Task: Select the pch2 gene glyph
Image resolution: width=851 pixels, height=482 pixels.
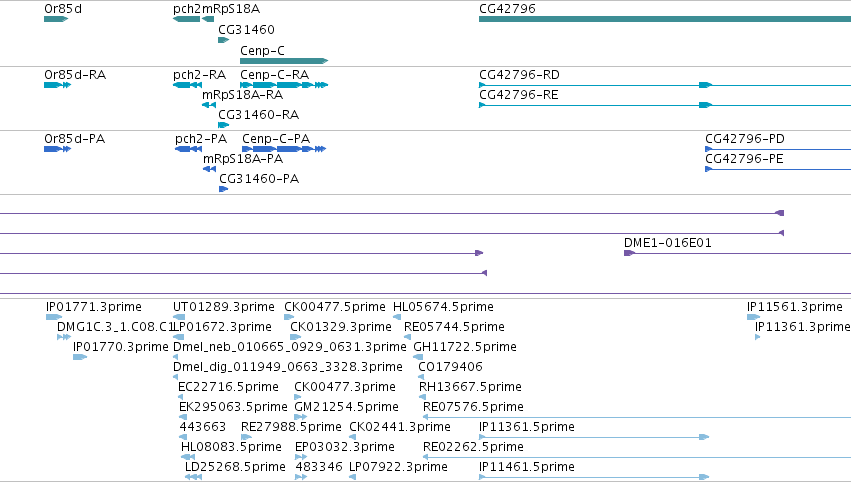Action: pyautogui.click(x=186, y=19)
